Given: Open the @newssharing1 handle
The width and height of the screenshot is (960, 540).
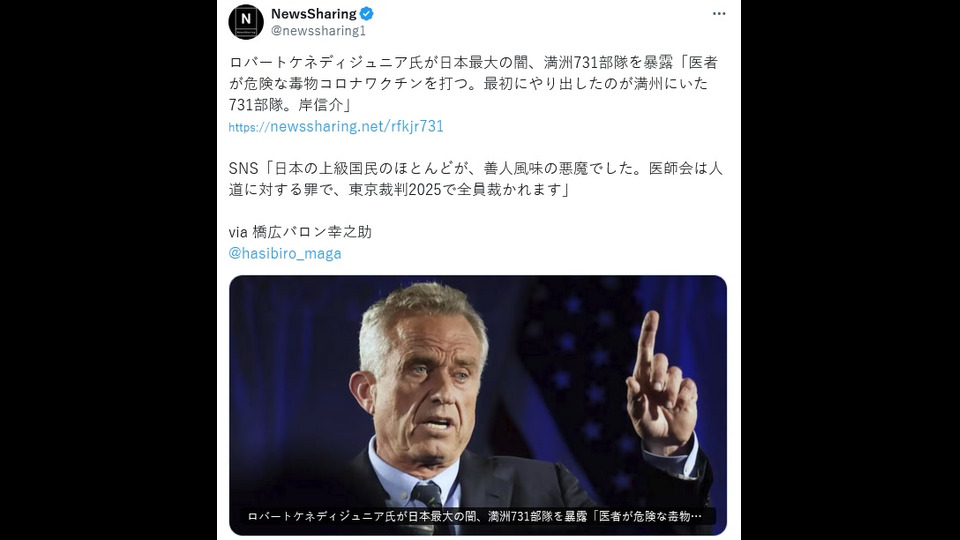Looking at the screenshot, I should (318, 31).
